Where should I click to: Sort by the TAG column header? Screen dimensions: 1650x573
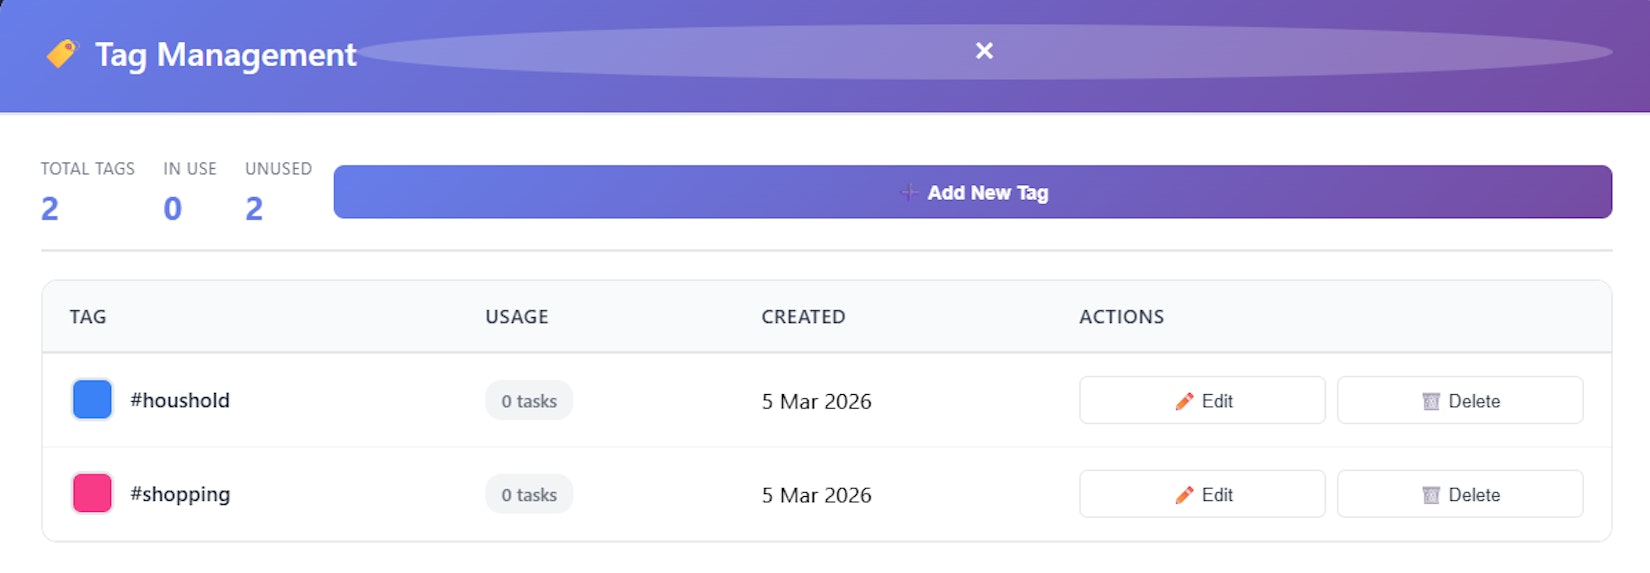pyautogui.click(x=88, y=317)
